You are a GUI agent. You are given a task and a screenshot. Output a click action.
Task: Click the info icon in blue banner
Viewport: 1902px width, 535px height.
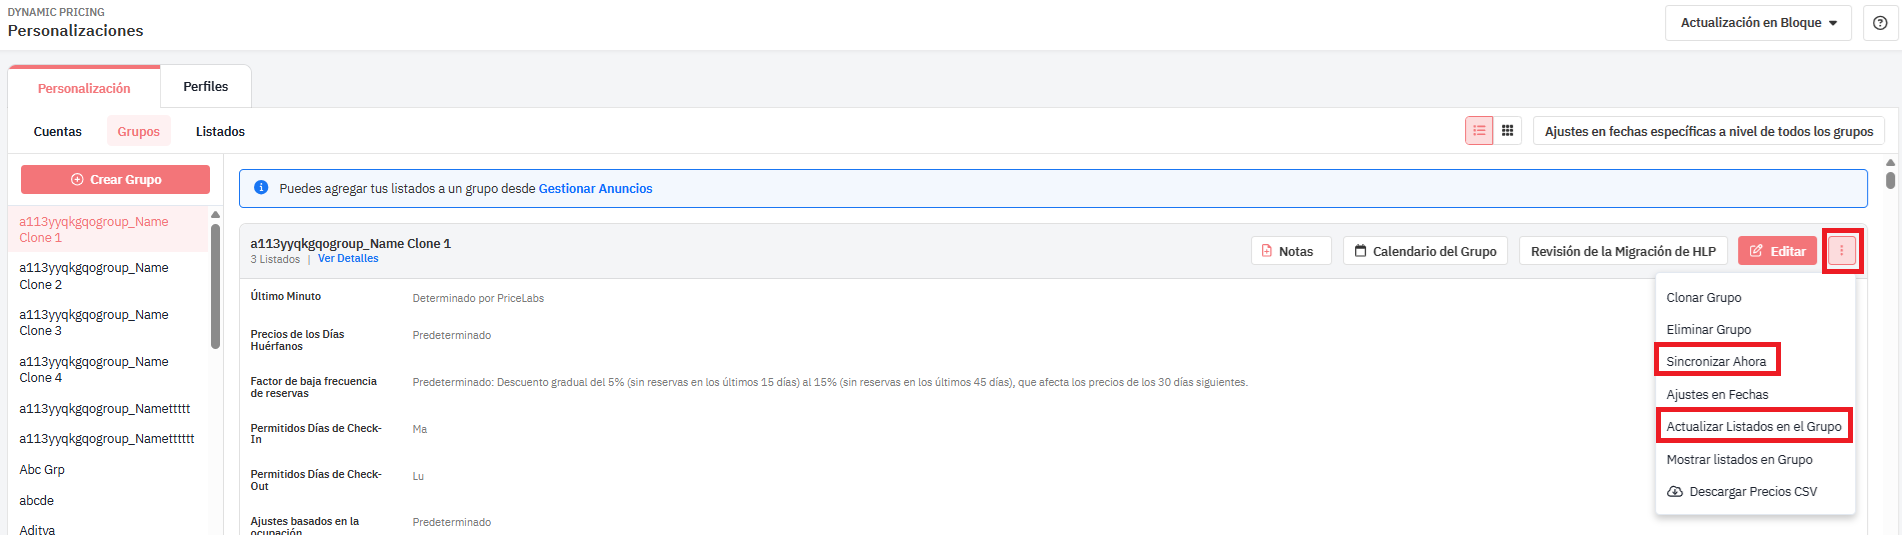point(261,188)
